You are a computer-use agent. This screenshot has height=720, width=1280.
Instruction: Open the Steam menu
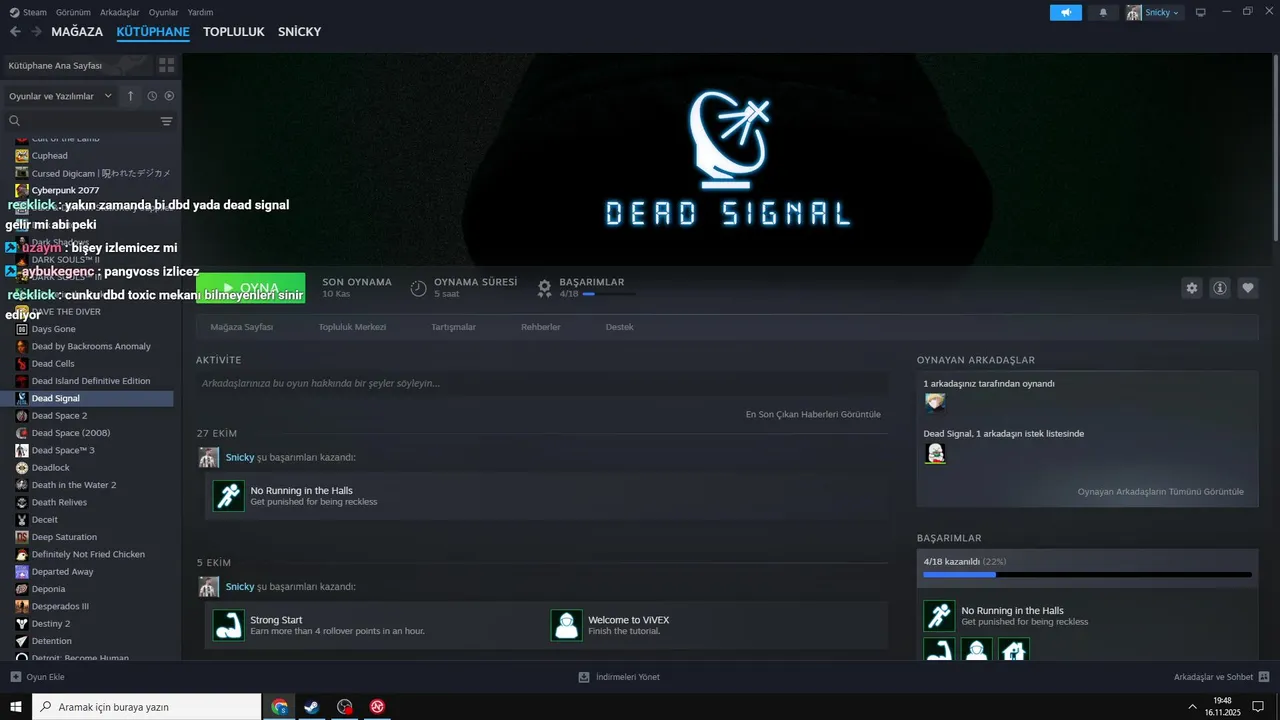tap(28, 12)
